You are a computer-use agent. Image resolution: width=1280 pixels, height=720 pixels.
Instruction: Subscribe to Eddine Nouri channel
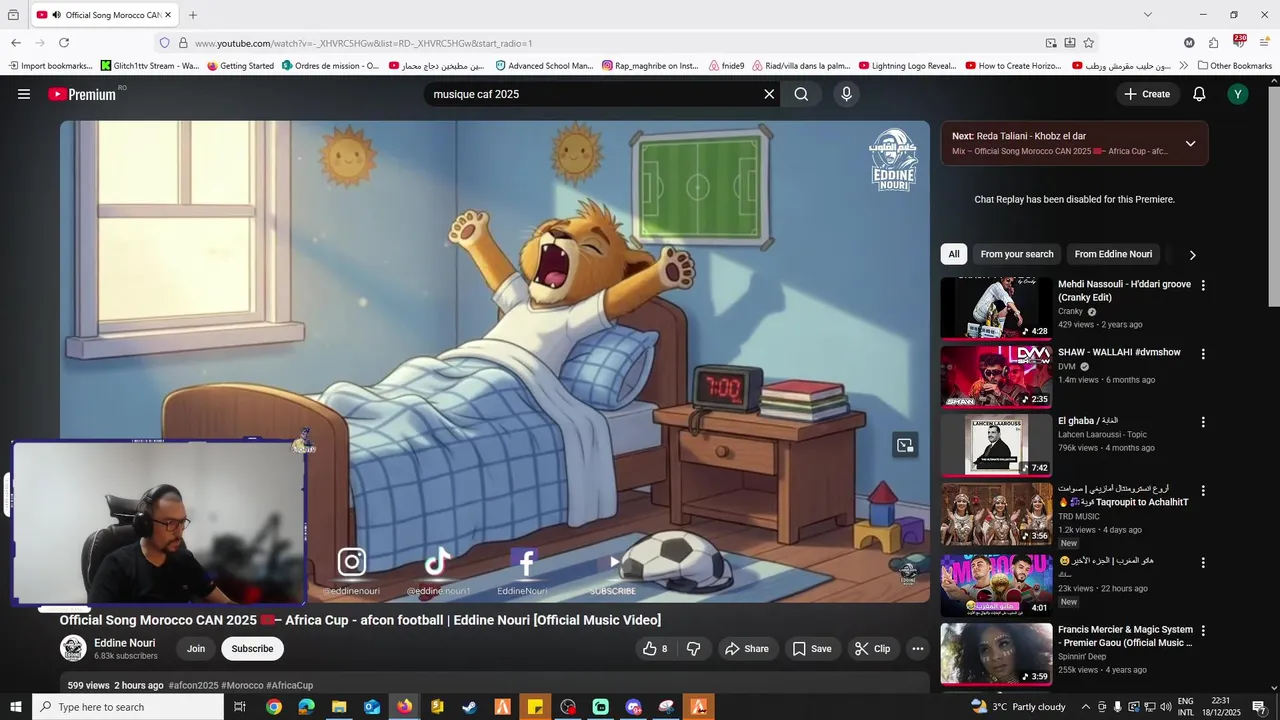point(252,649)
